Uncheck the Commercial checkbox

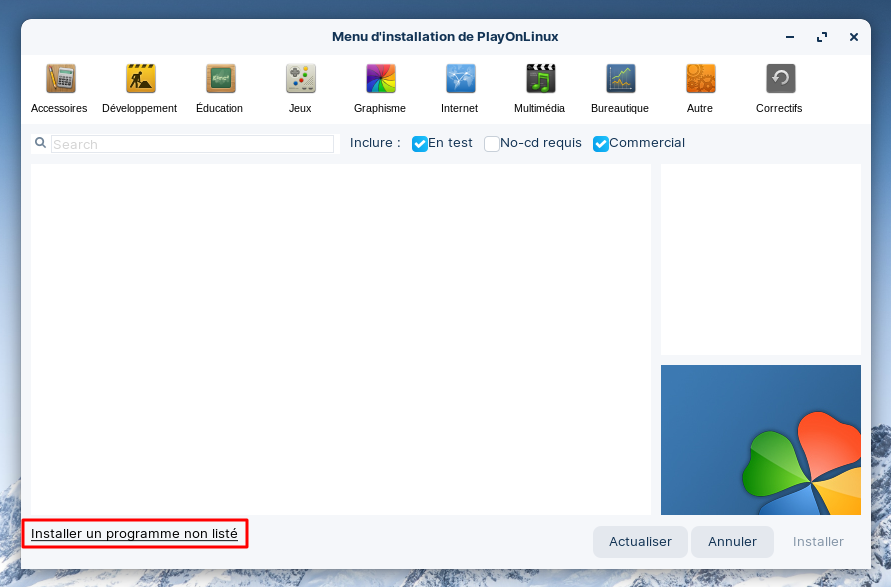(x=601, y=144)
